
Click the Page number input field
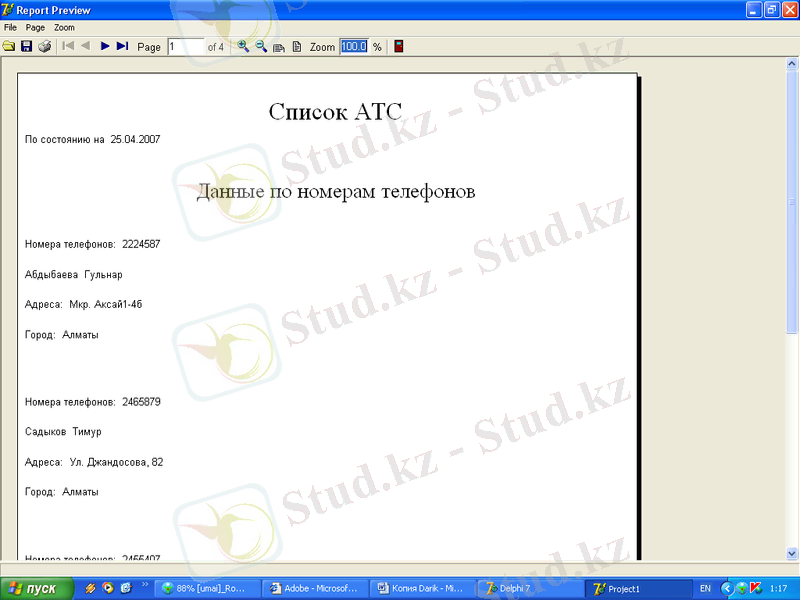coord(186,47)
